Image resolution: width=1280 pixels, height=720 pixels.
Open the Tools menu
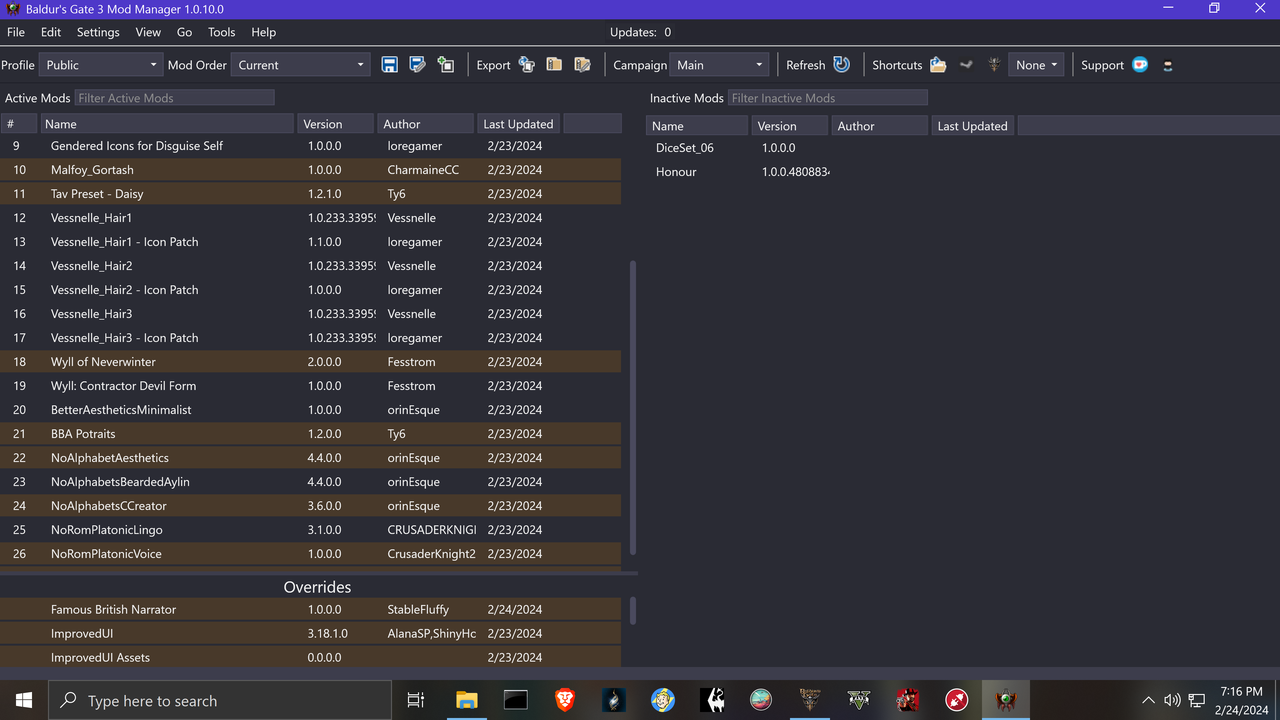222,32
